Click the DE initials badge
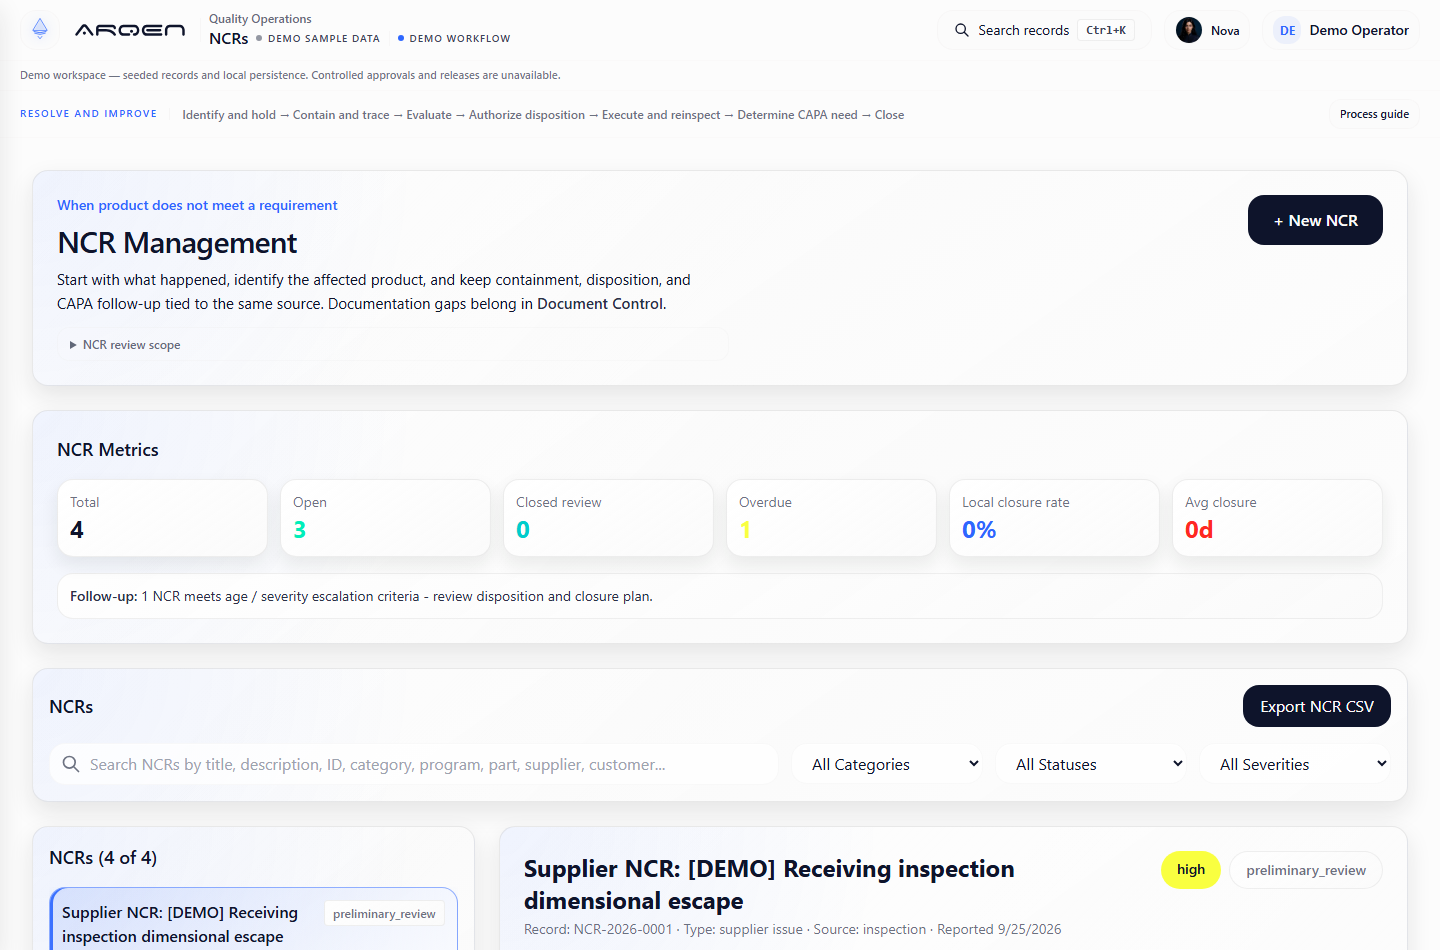This screenshot has width=1440, height=950. pyautogui.click(x=1288, y=30)
